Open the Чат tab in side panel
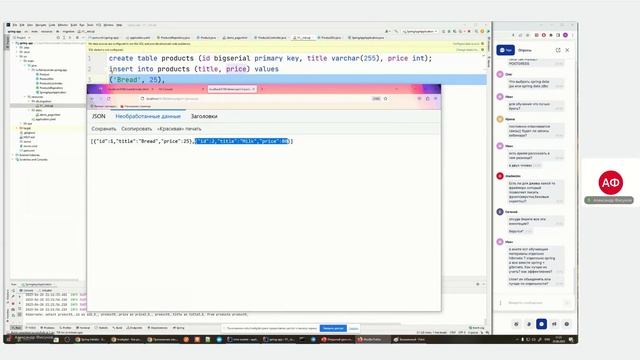Image resolution: width=640 pixels, height=360 pixels. (505, 50)
